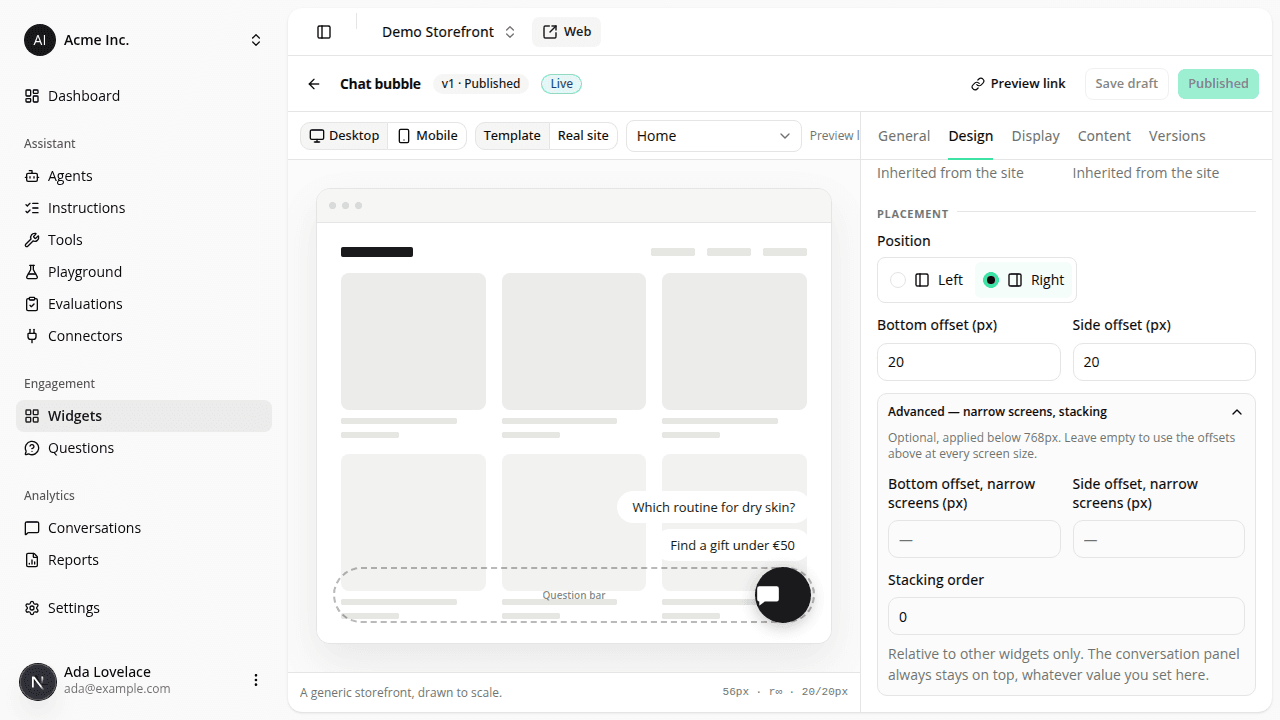Click 'Find a gift under €50' suggestion
Screen dimensions: 1280x720
point(733,545)
